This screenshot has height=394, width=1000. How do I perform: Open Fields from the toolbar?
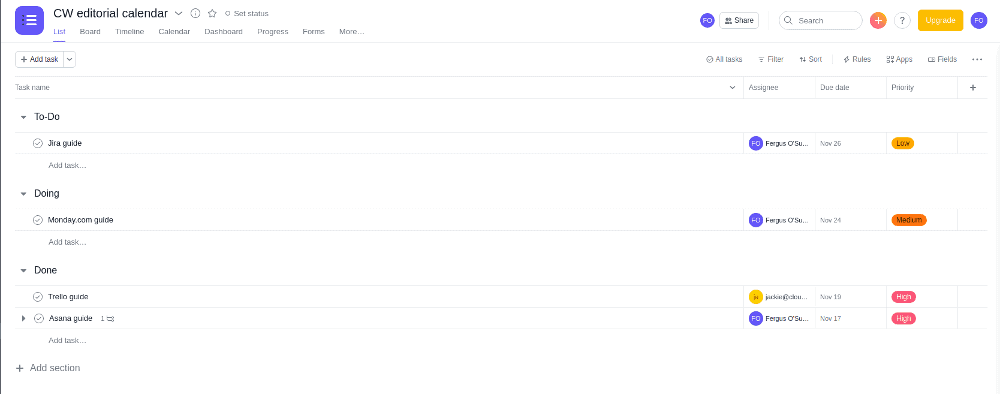click(943, 59)
